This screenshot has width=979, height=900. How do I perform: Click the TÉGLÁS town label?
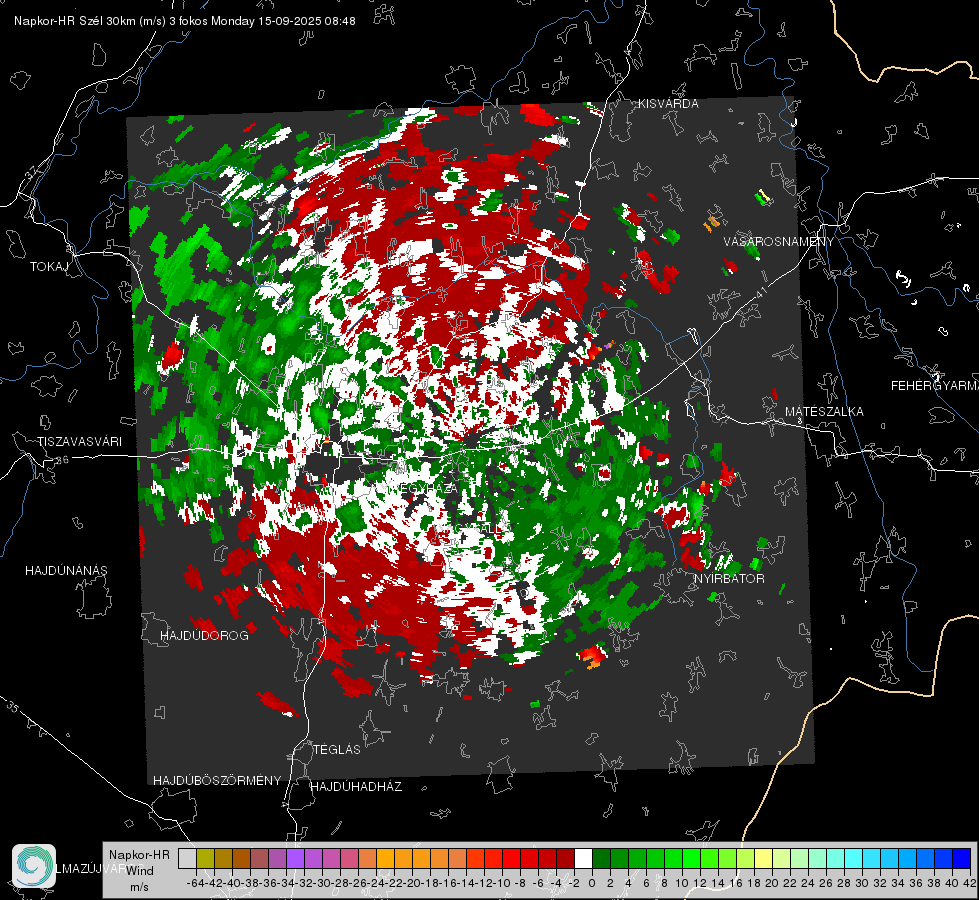pos(337,749)
